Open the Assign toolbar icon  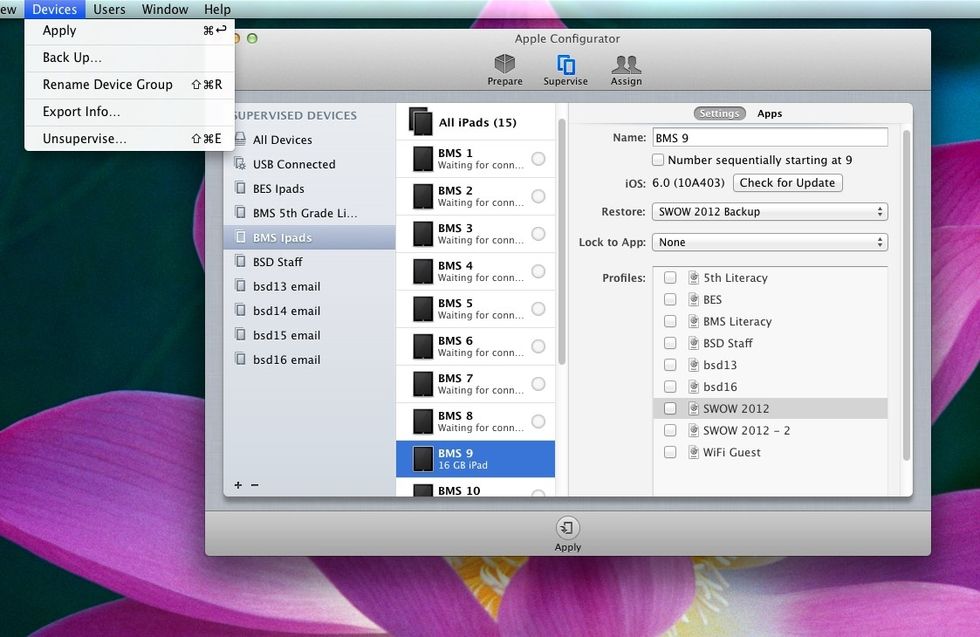click(626, 69)
